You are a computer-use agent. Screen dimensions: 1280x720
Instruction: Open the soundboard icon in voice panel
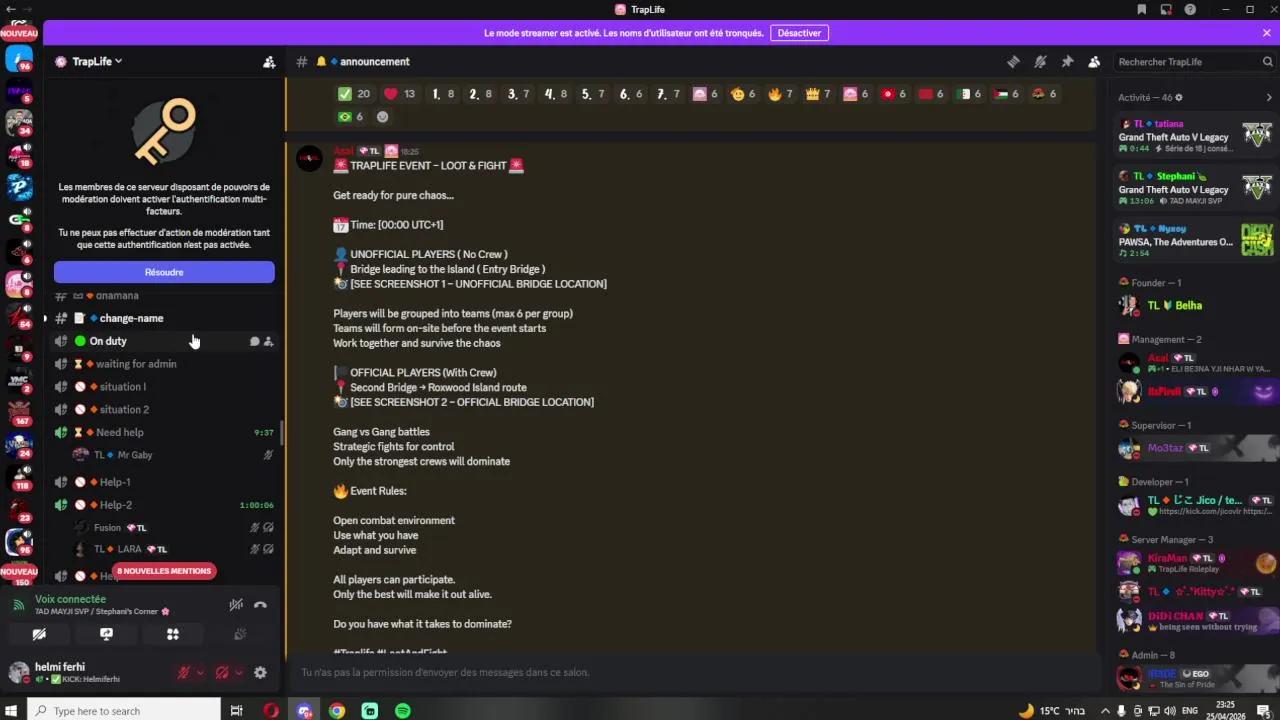[x=240, y=634]
